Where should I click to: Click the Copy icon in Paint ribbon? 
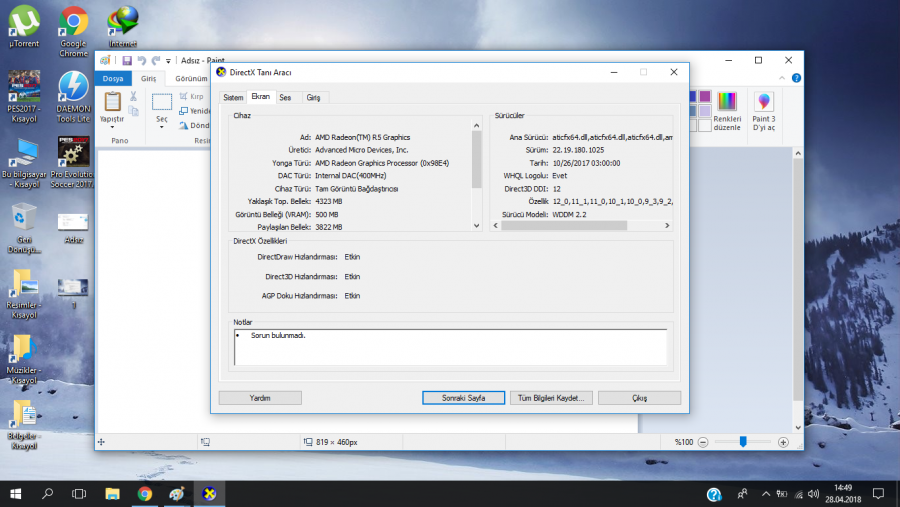[x=133, y=110]
